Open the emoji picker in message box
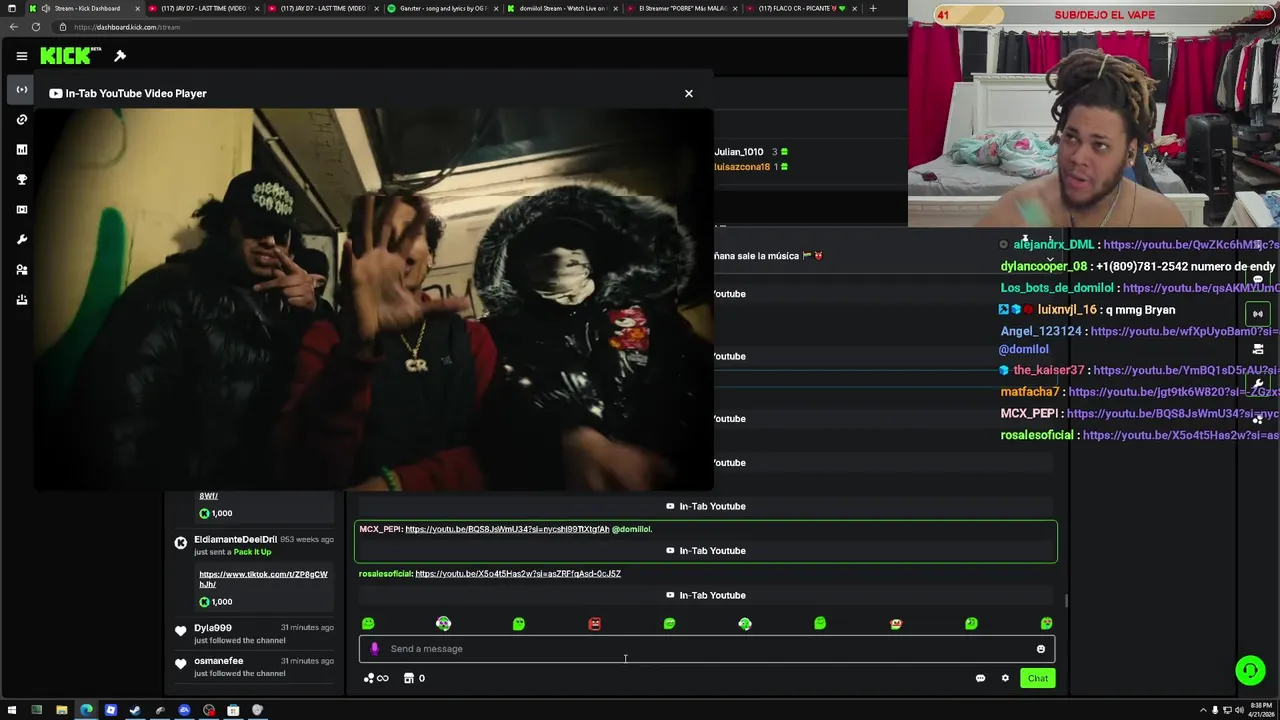Screen dimensions: 1280x720 (x=1041, y=649)
